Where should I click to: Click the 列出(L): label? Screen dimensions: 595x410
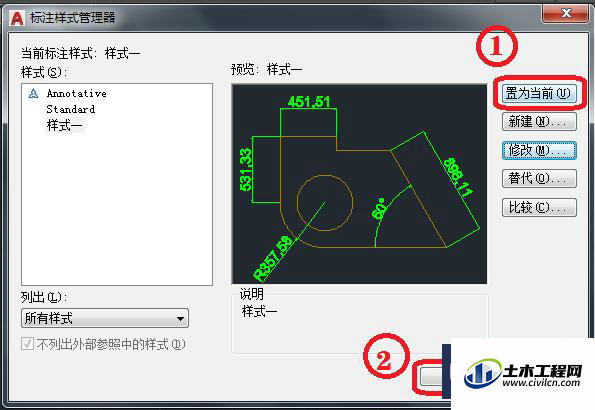coord(43,297)
